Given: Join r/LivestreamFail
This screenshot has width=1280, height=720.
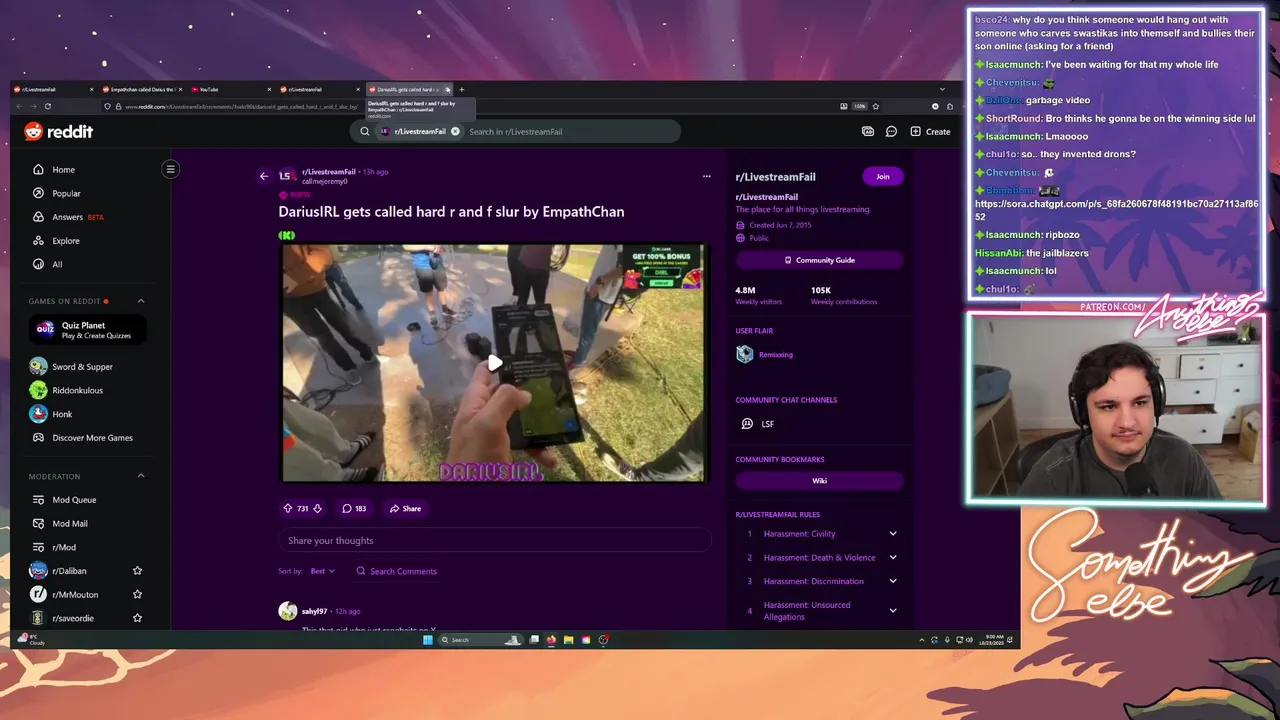Looking at the screenshot, I should coord(883,176).
